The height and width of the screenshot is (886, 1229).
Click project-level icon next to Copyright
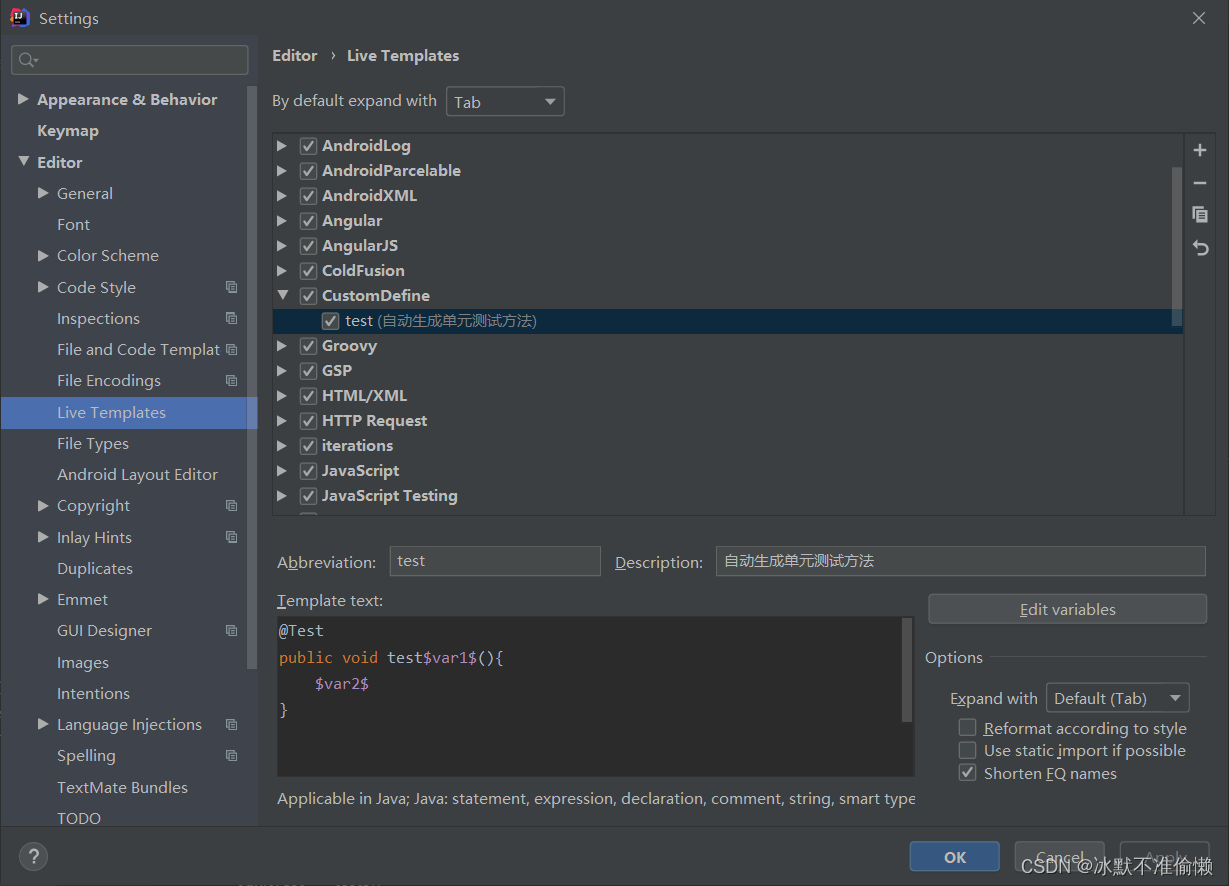[232, 505]
